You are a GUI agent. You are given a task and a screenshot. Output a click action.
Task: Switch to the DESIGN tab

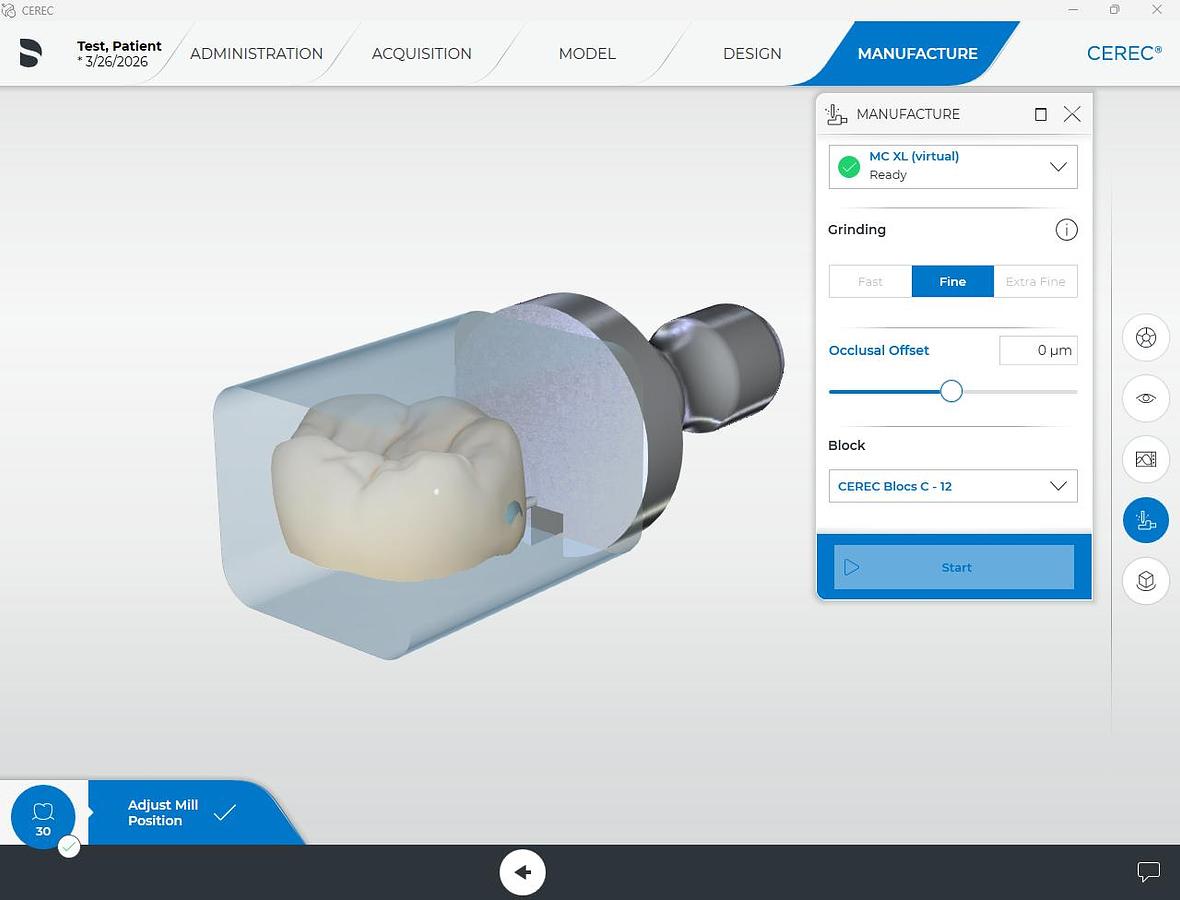(752, 53)
